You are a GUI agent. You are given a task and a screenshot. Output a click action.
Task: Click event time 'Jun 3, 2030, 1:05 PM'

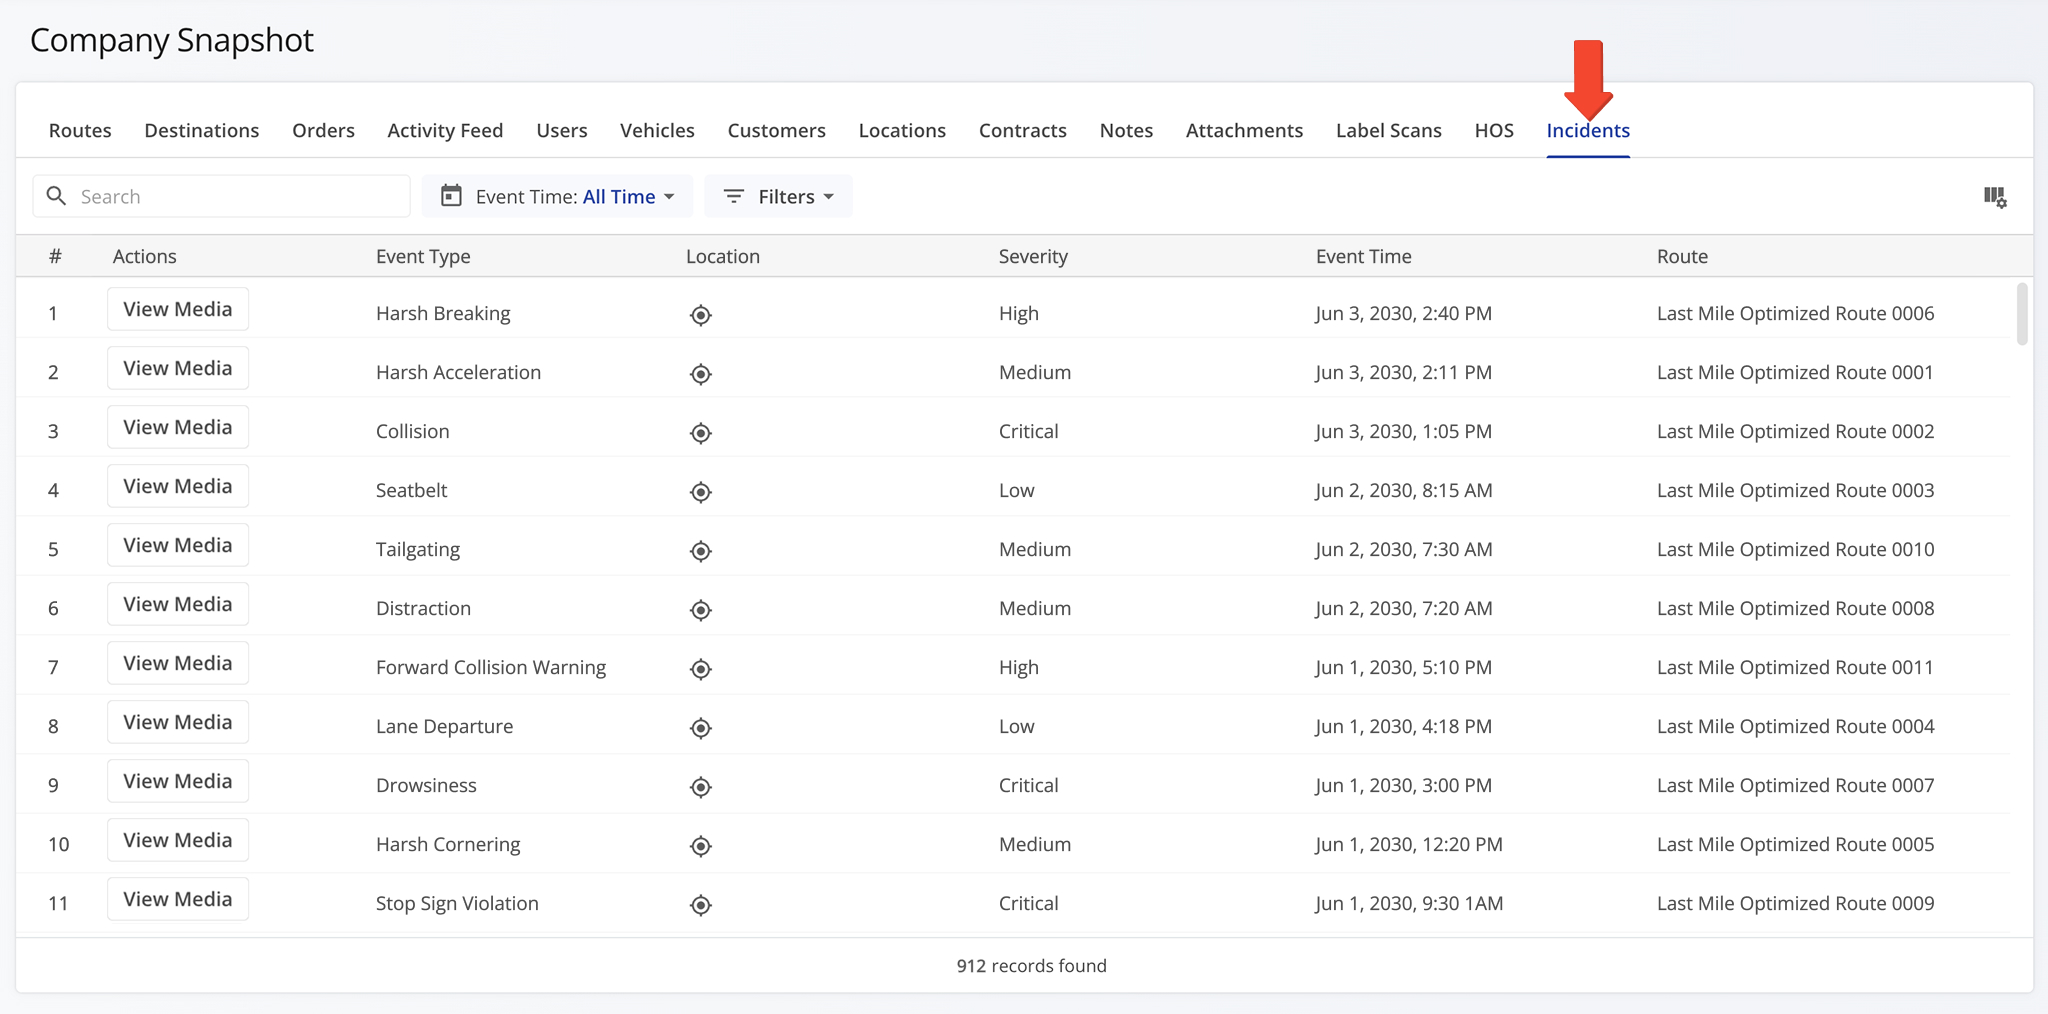1403,431
